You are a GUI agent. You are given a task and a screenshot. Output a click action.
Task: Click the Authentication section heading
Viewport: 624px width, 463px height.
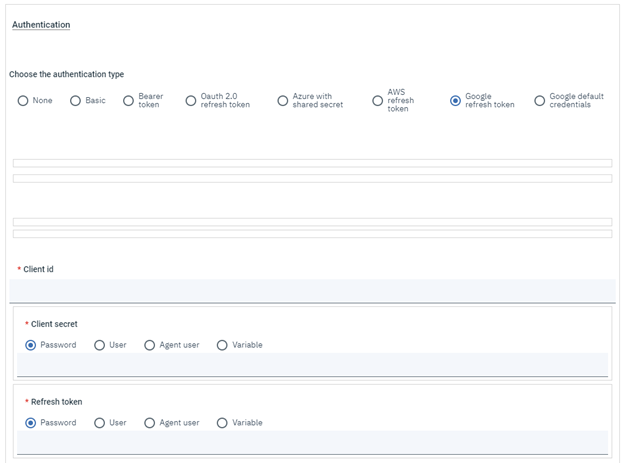pyautogui.click(x=41, y=25)
